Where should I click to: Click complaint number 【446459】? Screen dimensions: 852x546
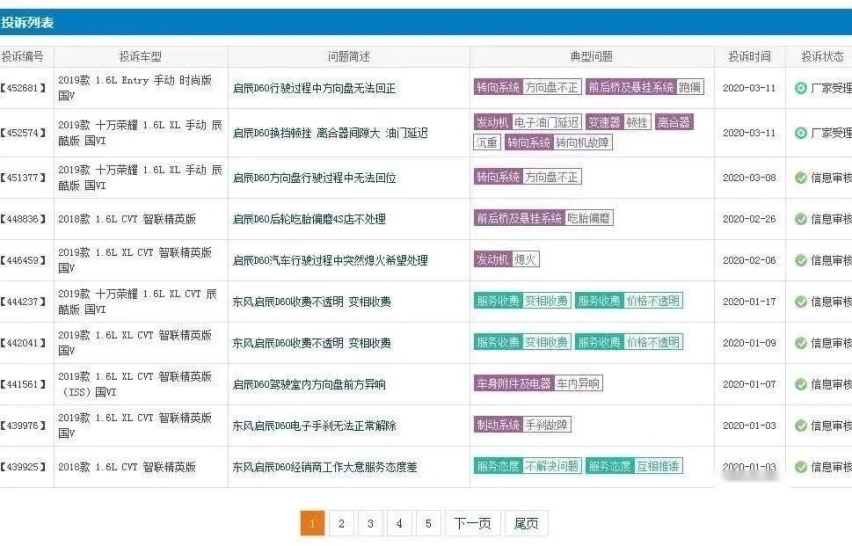coord(23,261)
